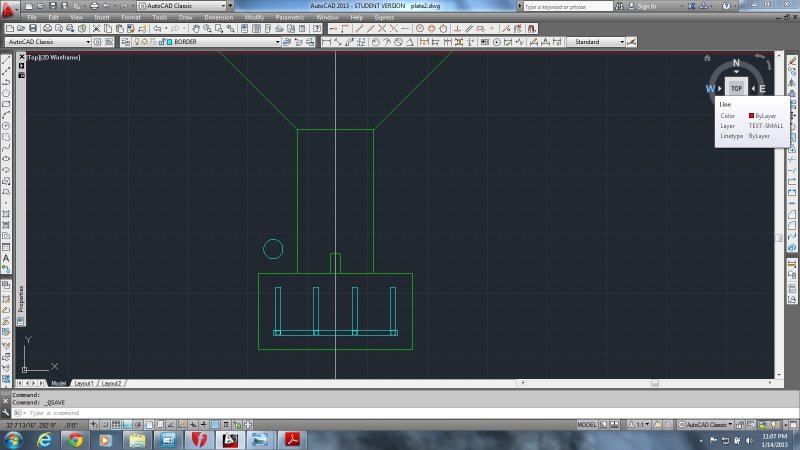Open the Format menu

[131, 17]
